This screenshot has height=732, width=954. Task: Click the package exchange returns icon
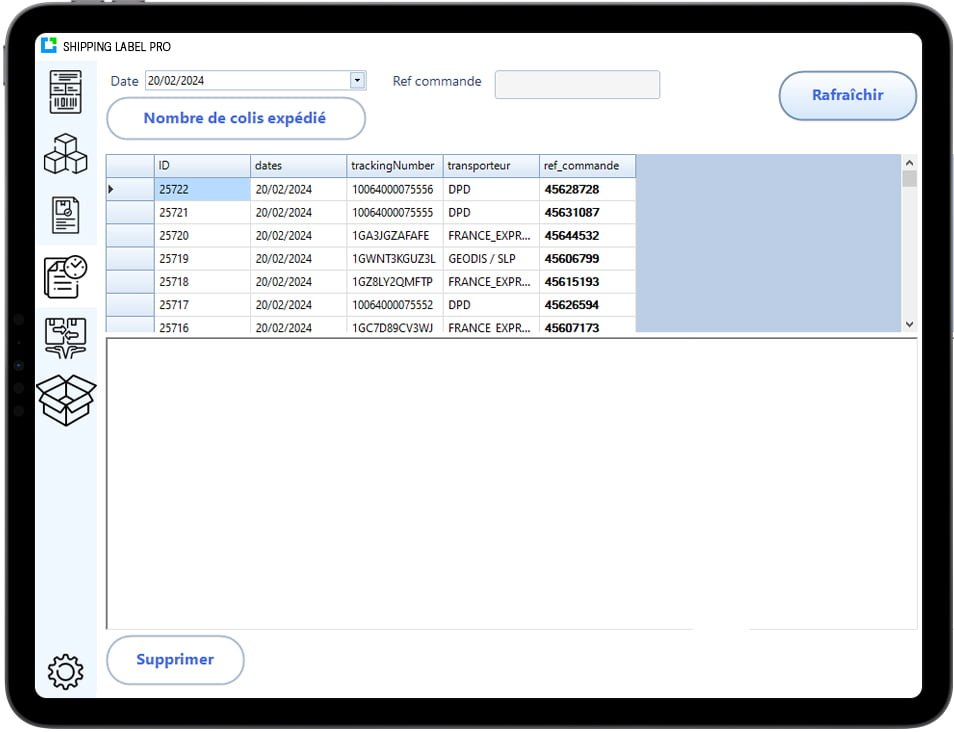[66, 337]
